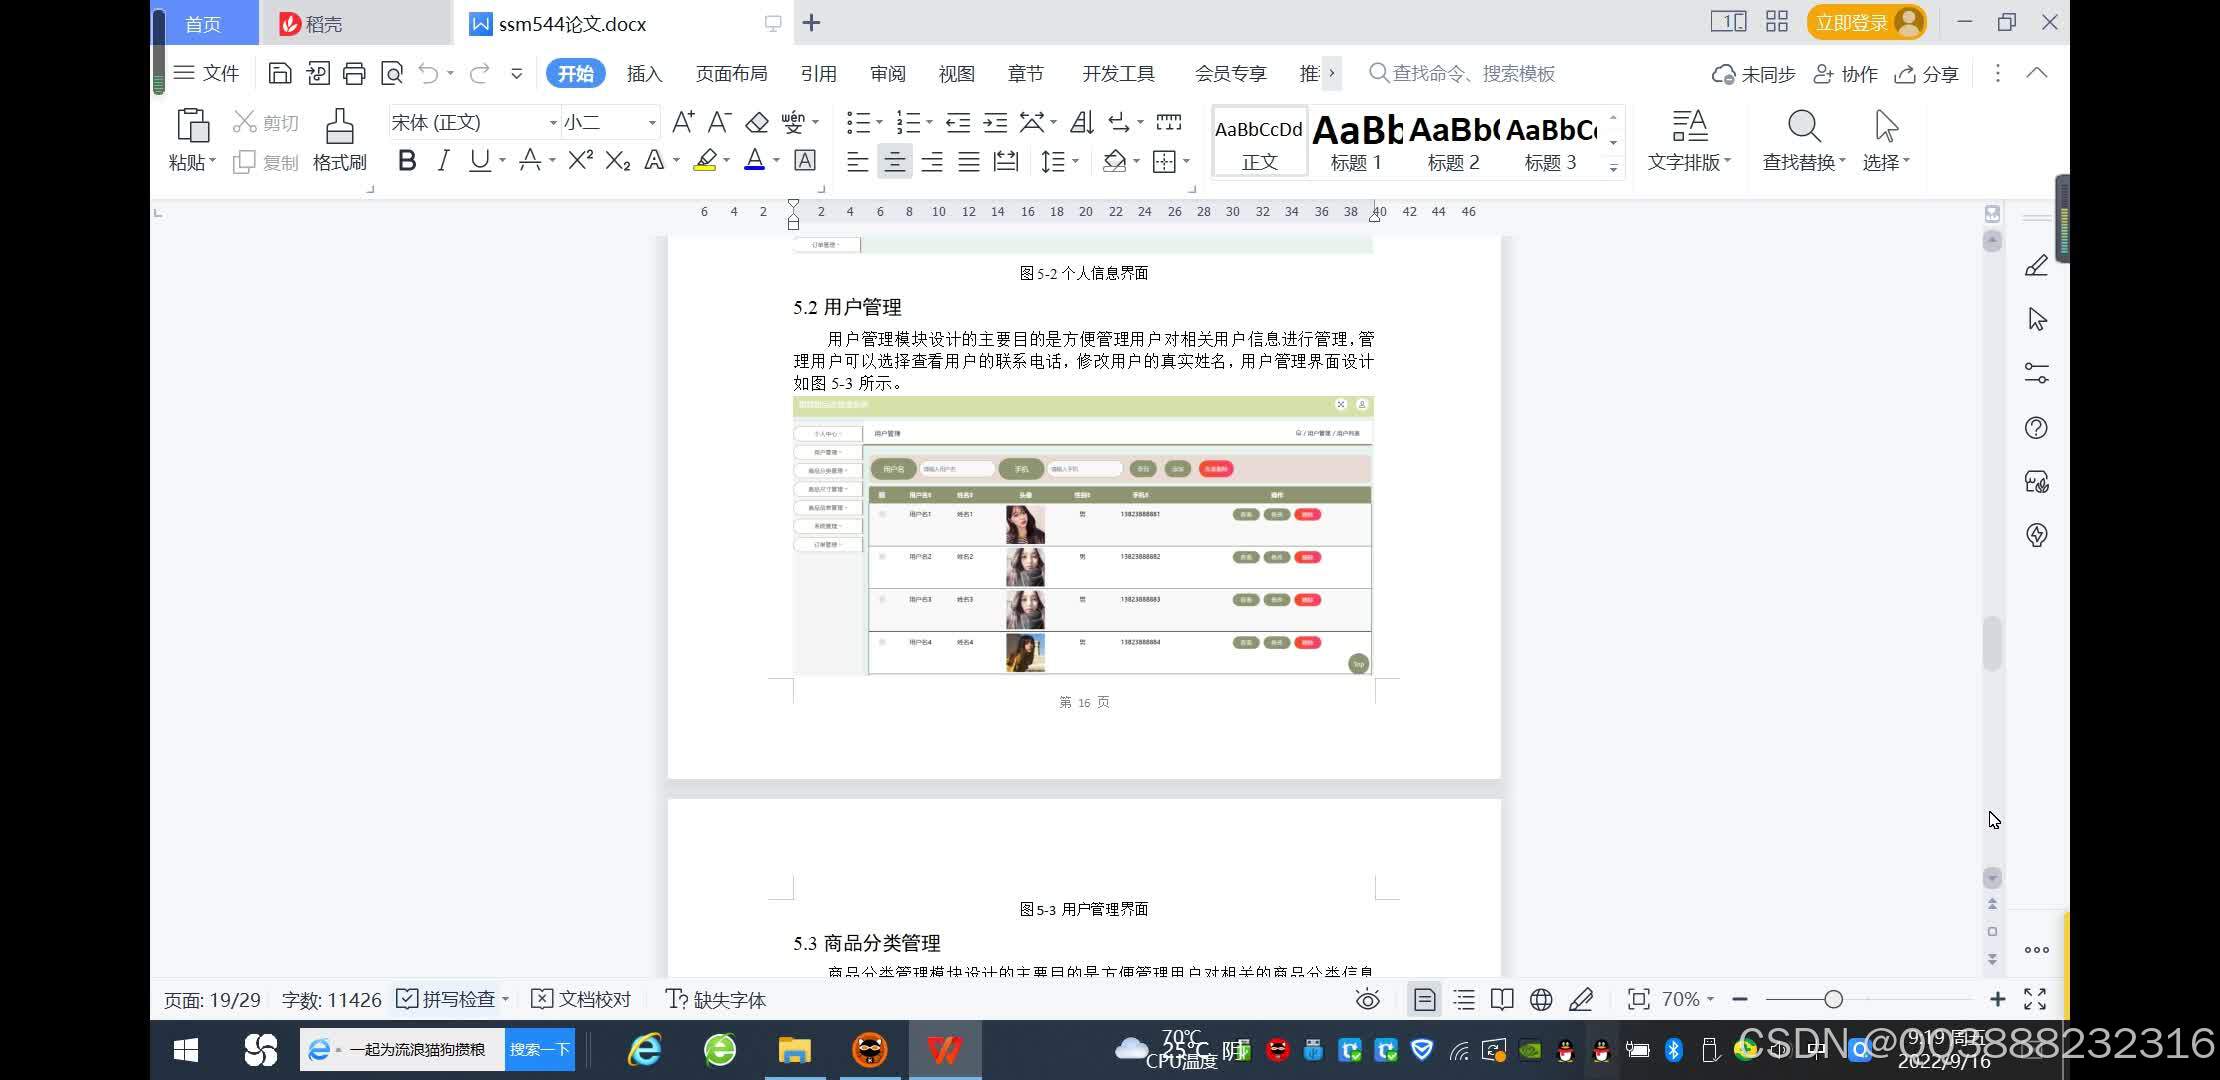The width and height of the screenshot is (2220, 1080).
Task: Click the justify alignment icon
Action: (968, 161)
